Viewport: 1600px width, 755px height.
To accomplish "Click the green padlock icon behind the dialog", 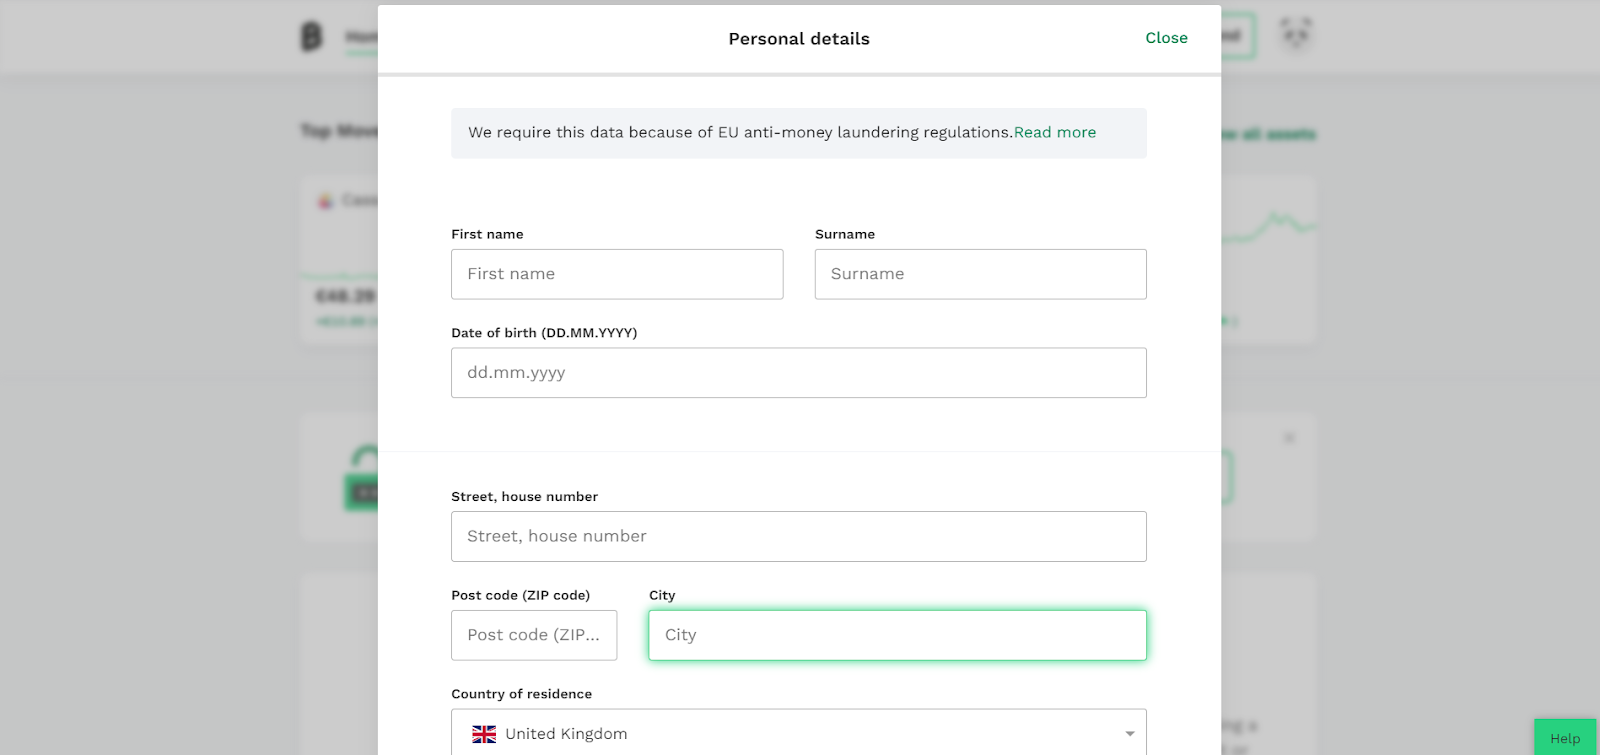I will tap(362, 478).
